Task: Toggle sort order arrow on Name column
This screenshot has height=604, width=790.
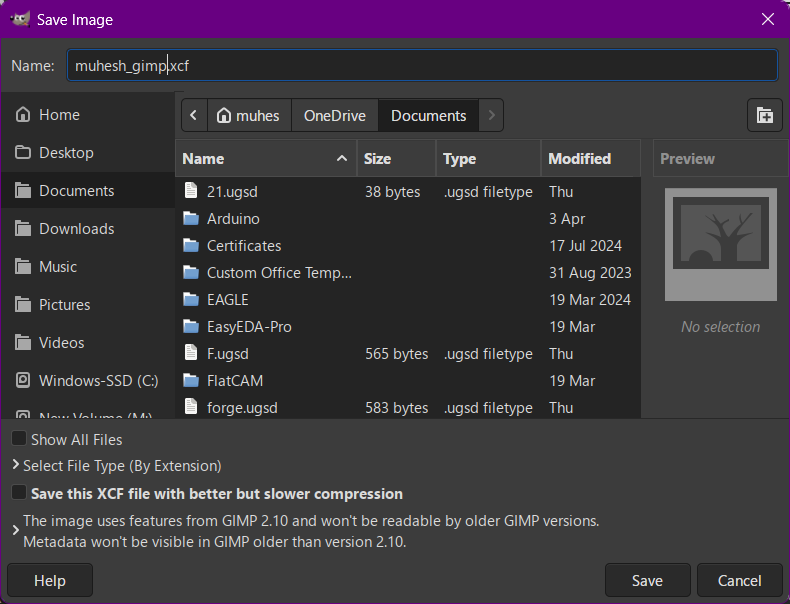Action: (x=342, y=159)
